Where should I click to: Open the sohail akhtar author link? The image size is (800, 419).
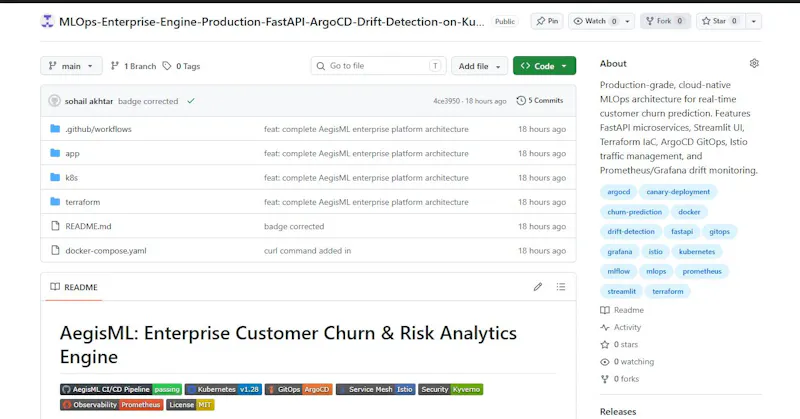point(89,101)
